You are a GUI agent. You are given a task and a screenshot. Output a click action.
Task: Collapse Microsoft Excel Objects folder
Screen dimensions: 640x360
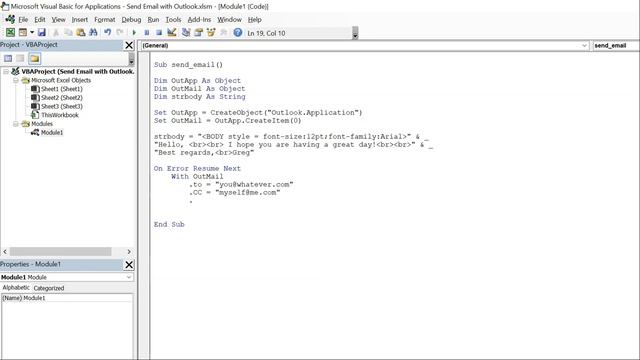(x=16, y=80)
